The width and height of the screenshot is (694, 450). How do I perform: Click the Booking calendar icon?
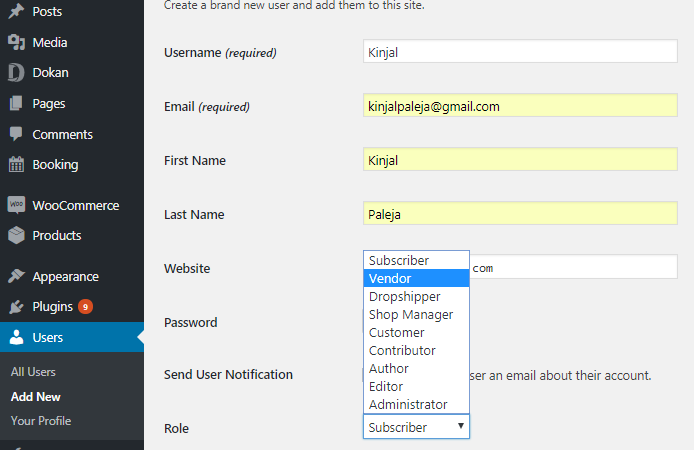coord(16,164)
